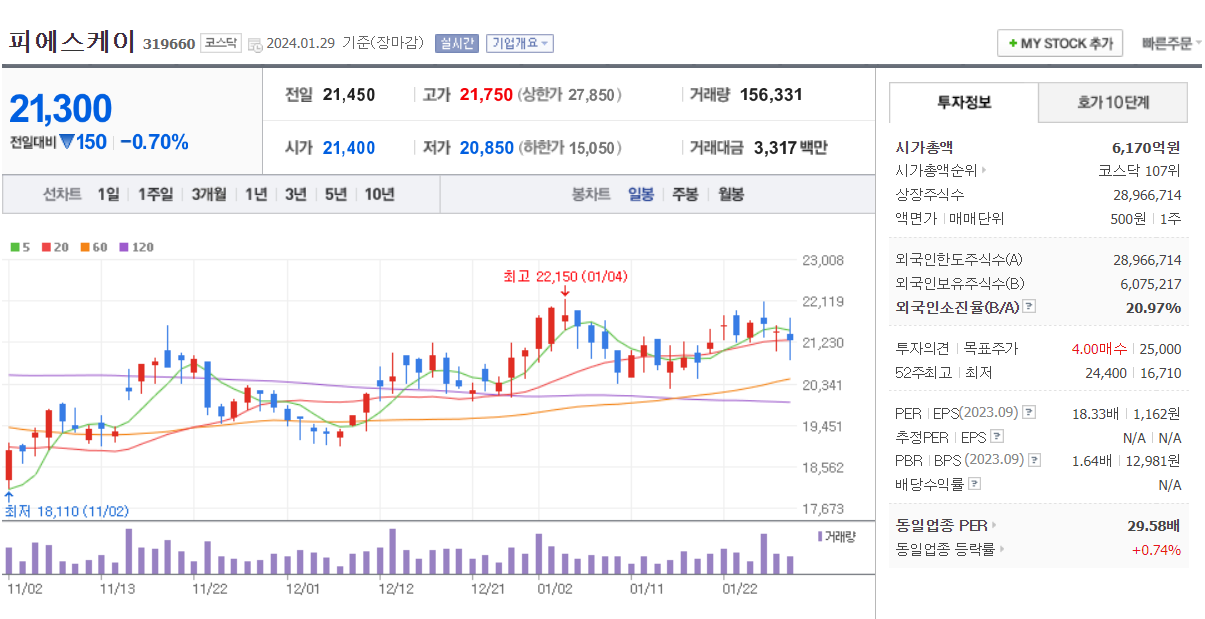
Task: Select the 5년 line chart period
Action: click(x=335, y=194)
